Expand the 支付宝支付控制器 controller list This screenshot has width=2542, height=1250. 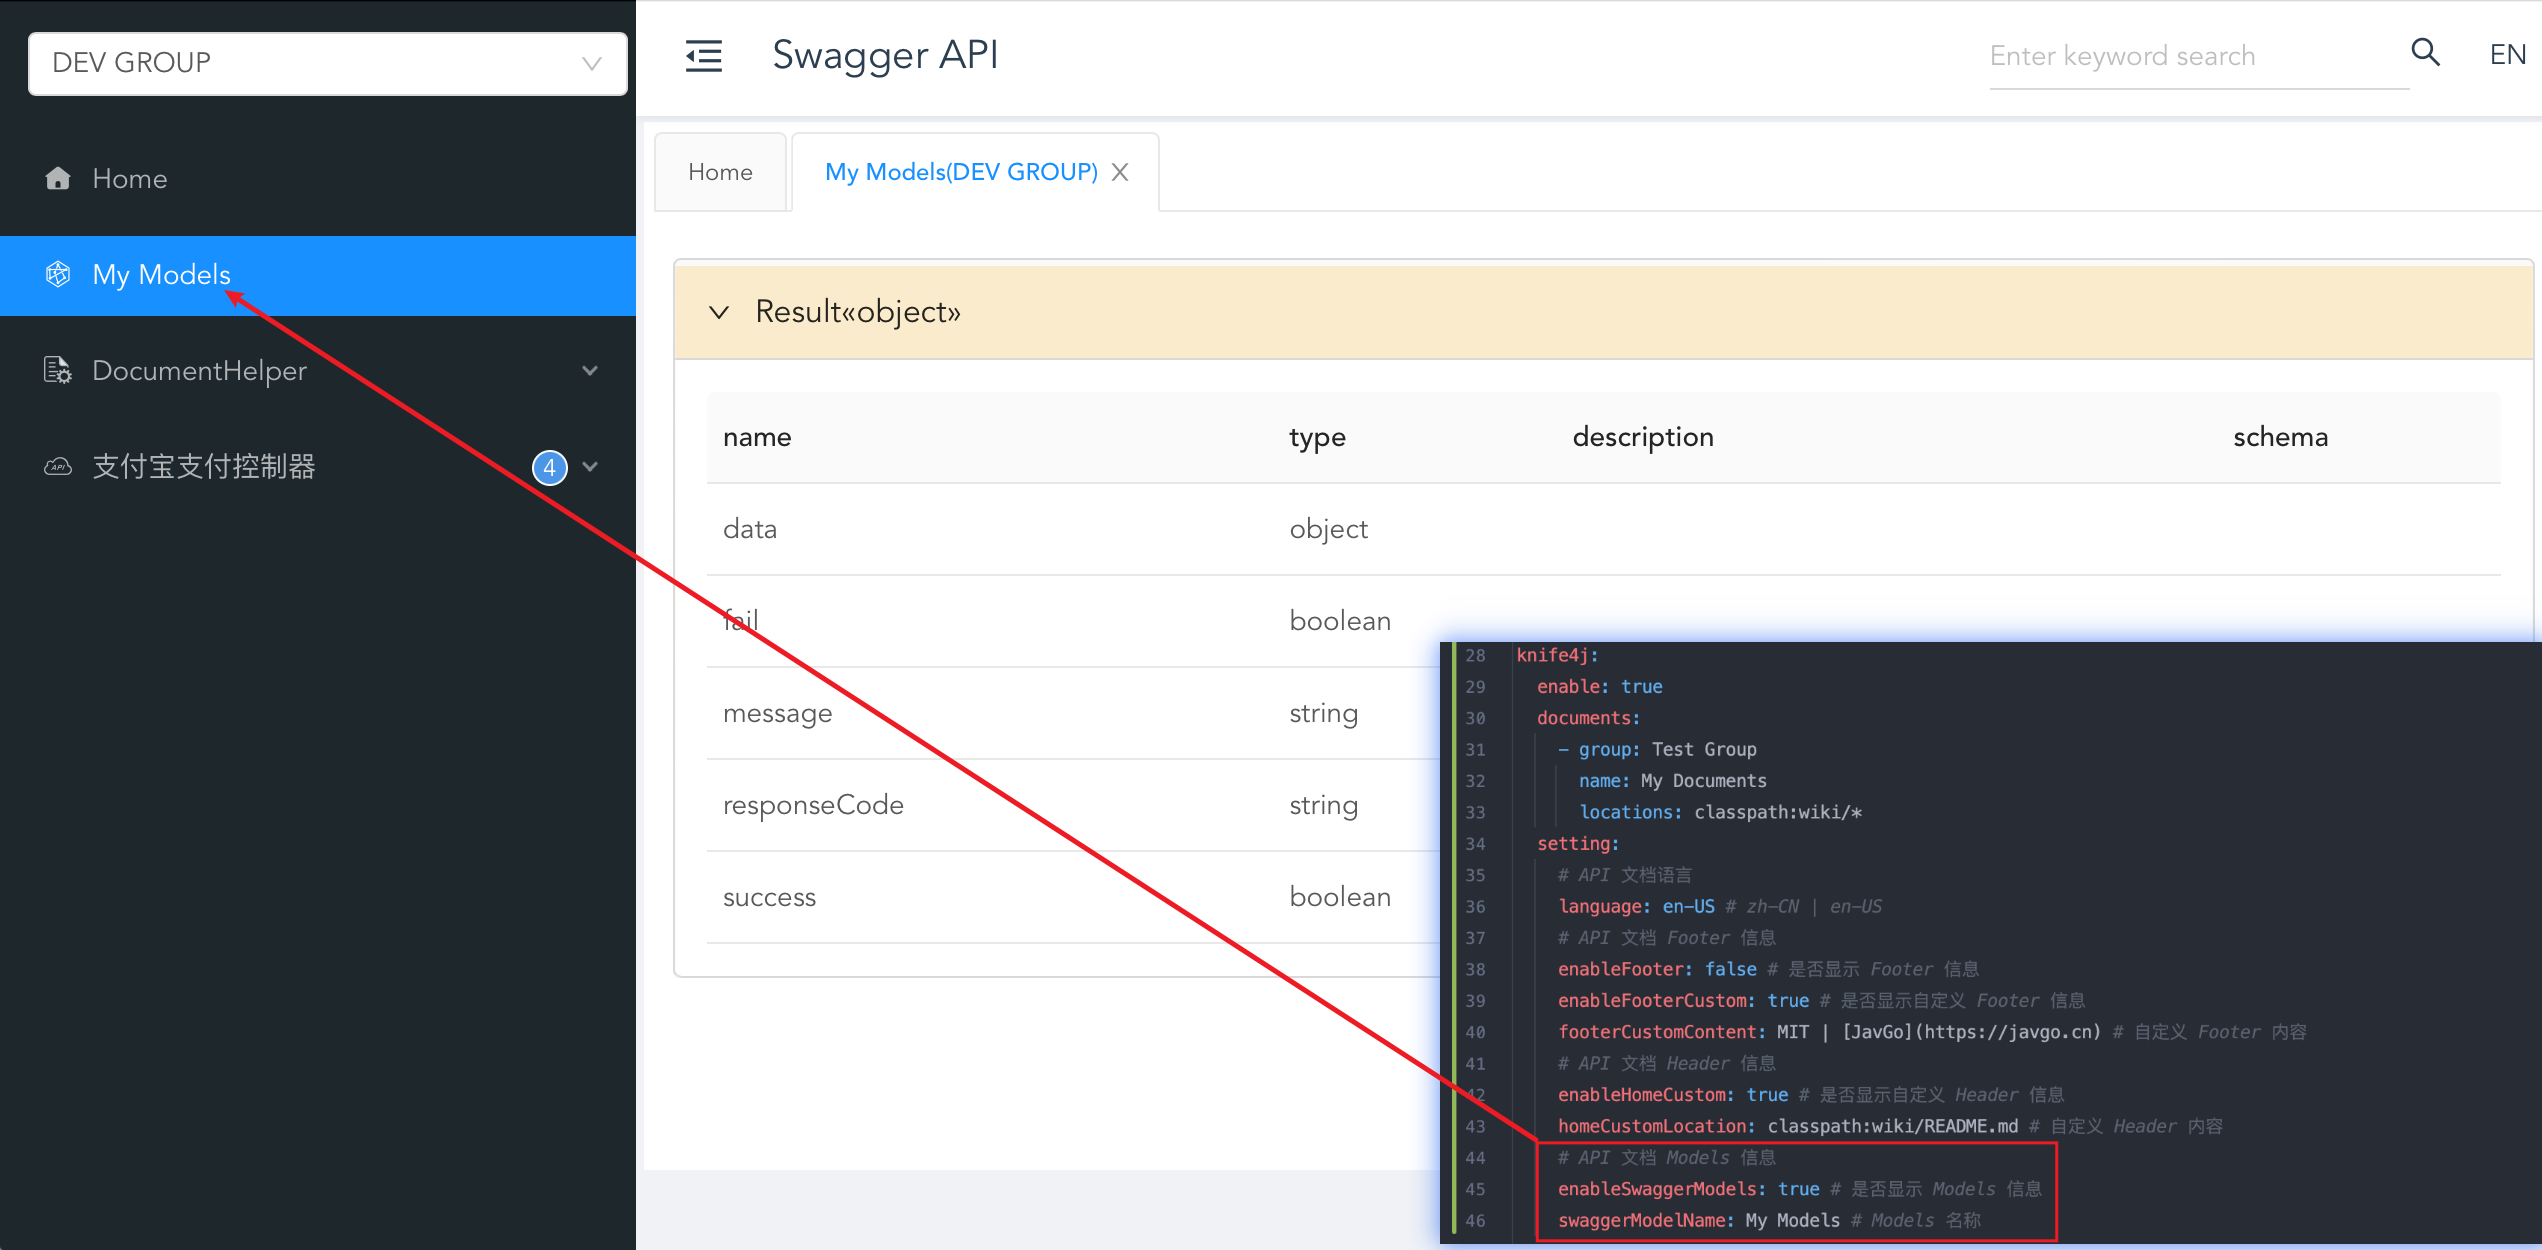click(x=590, y=466)
